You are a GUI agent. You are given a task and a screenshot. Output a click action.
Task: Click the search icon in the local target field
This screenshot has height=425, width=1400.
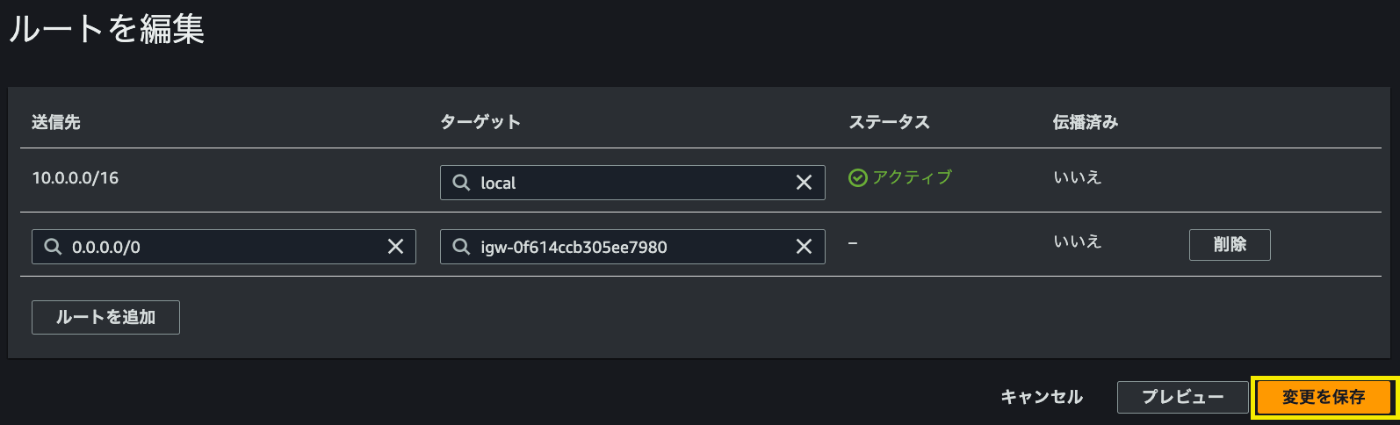[461, 183]
